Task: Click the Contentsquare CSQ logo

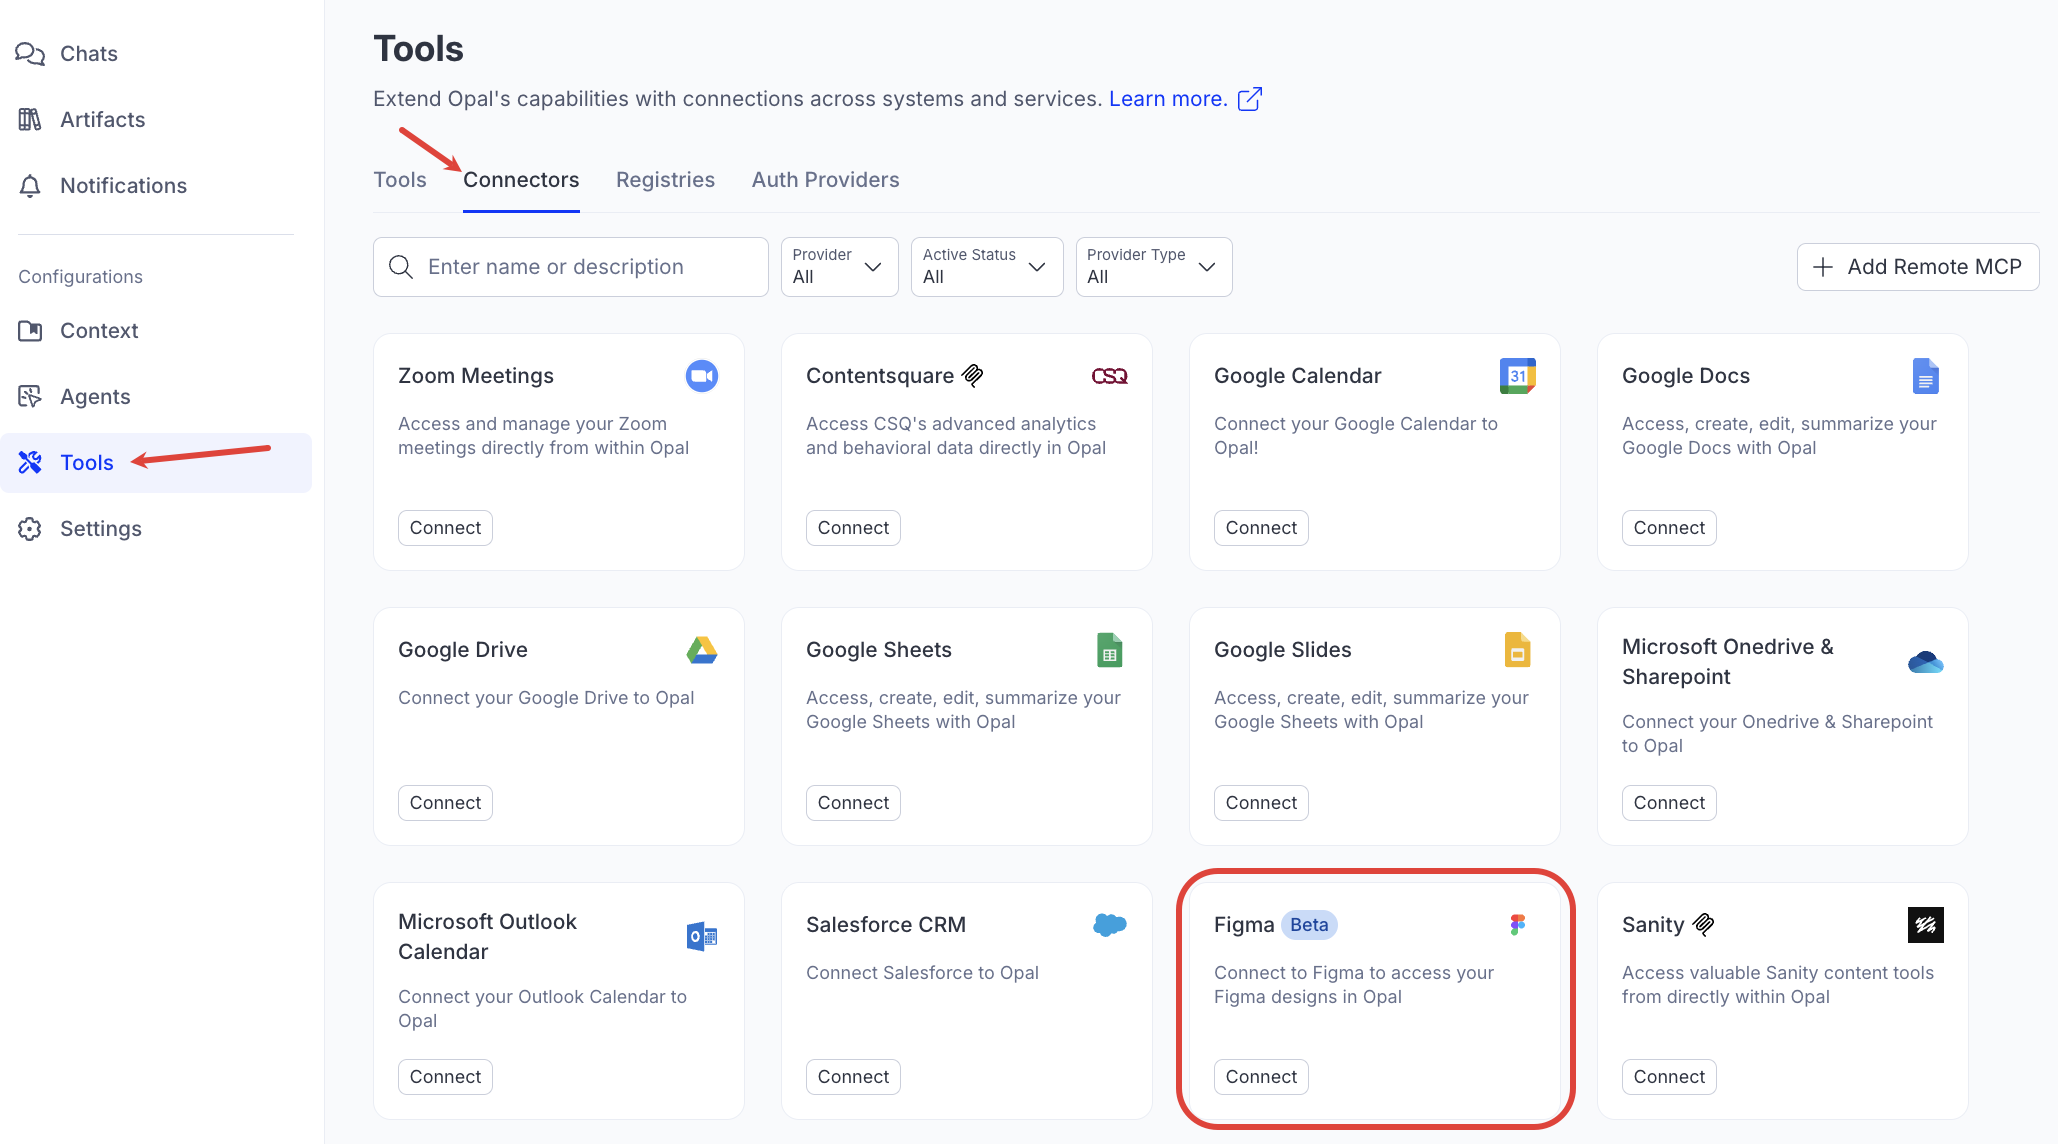Action: 1110,376
